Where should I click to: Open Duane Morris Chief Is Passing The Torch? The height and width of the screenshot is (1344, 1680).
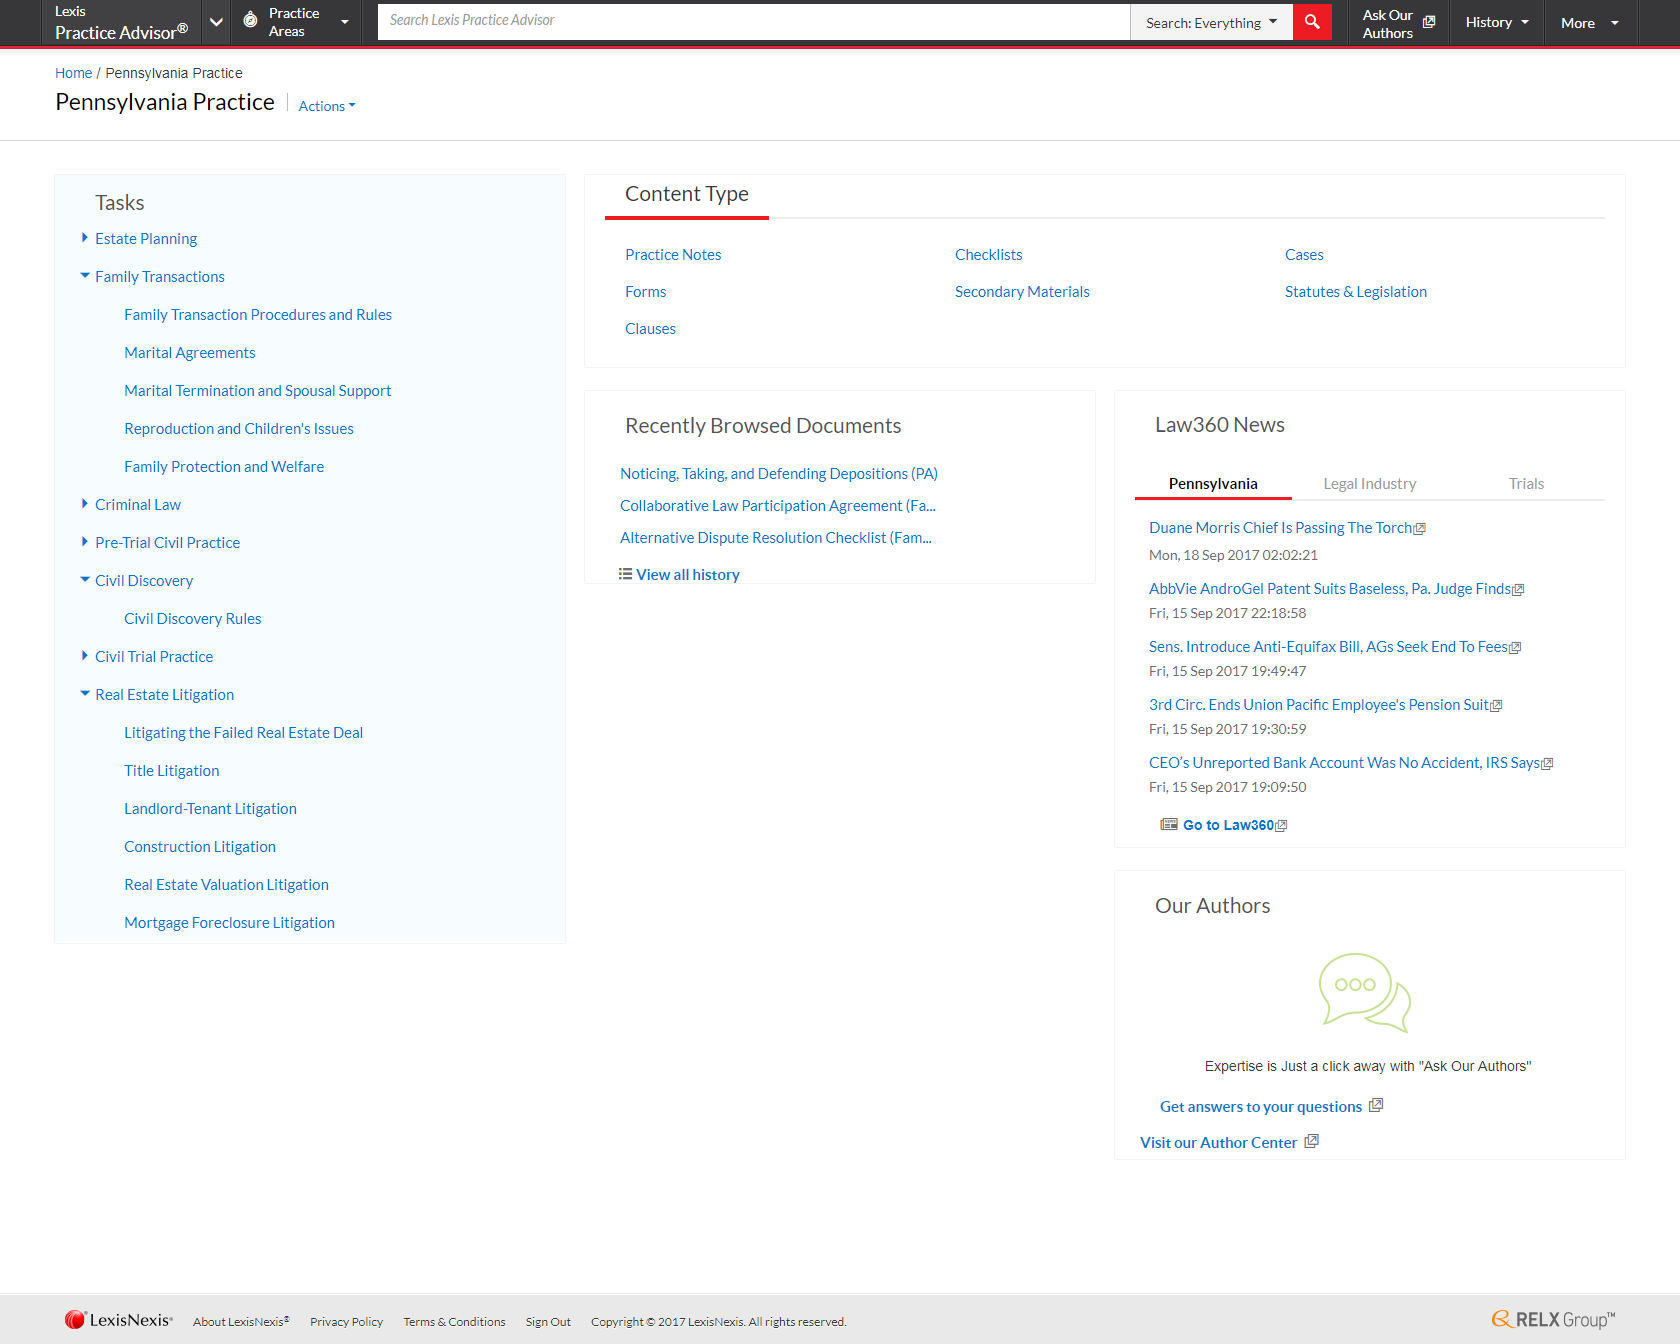click(1280, 528)
